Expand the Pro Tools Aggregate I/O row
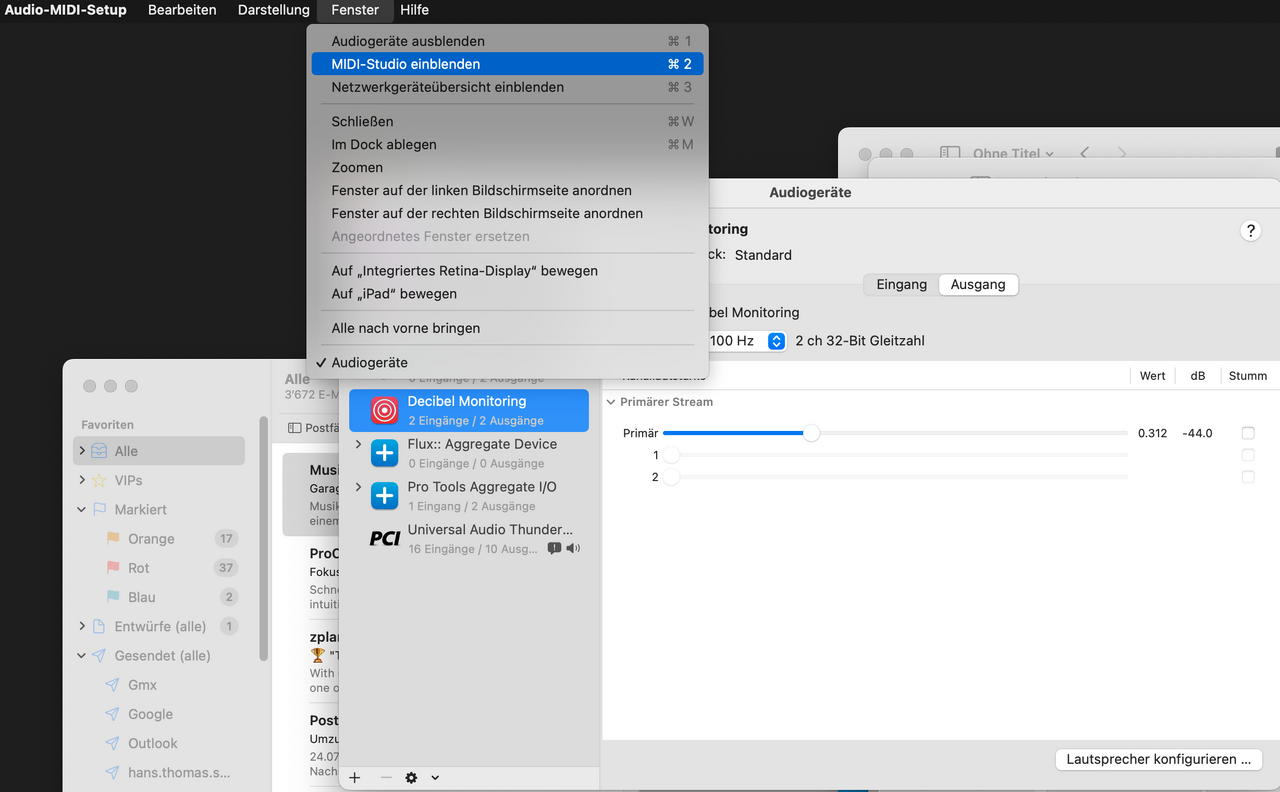 point(359,487)
